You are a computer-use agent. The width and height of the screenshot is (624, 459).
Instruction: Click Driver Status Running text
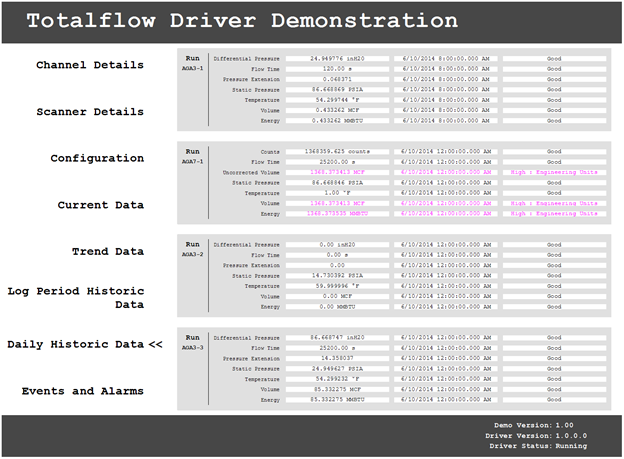click(538, 446)
